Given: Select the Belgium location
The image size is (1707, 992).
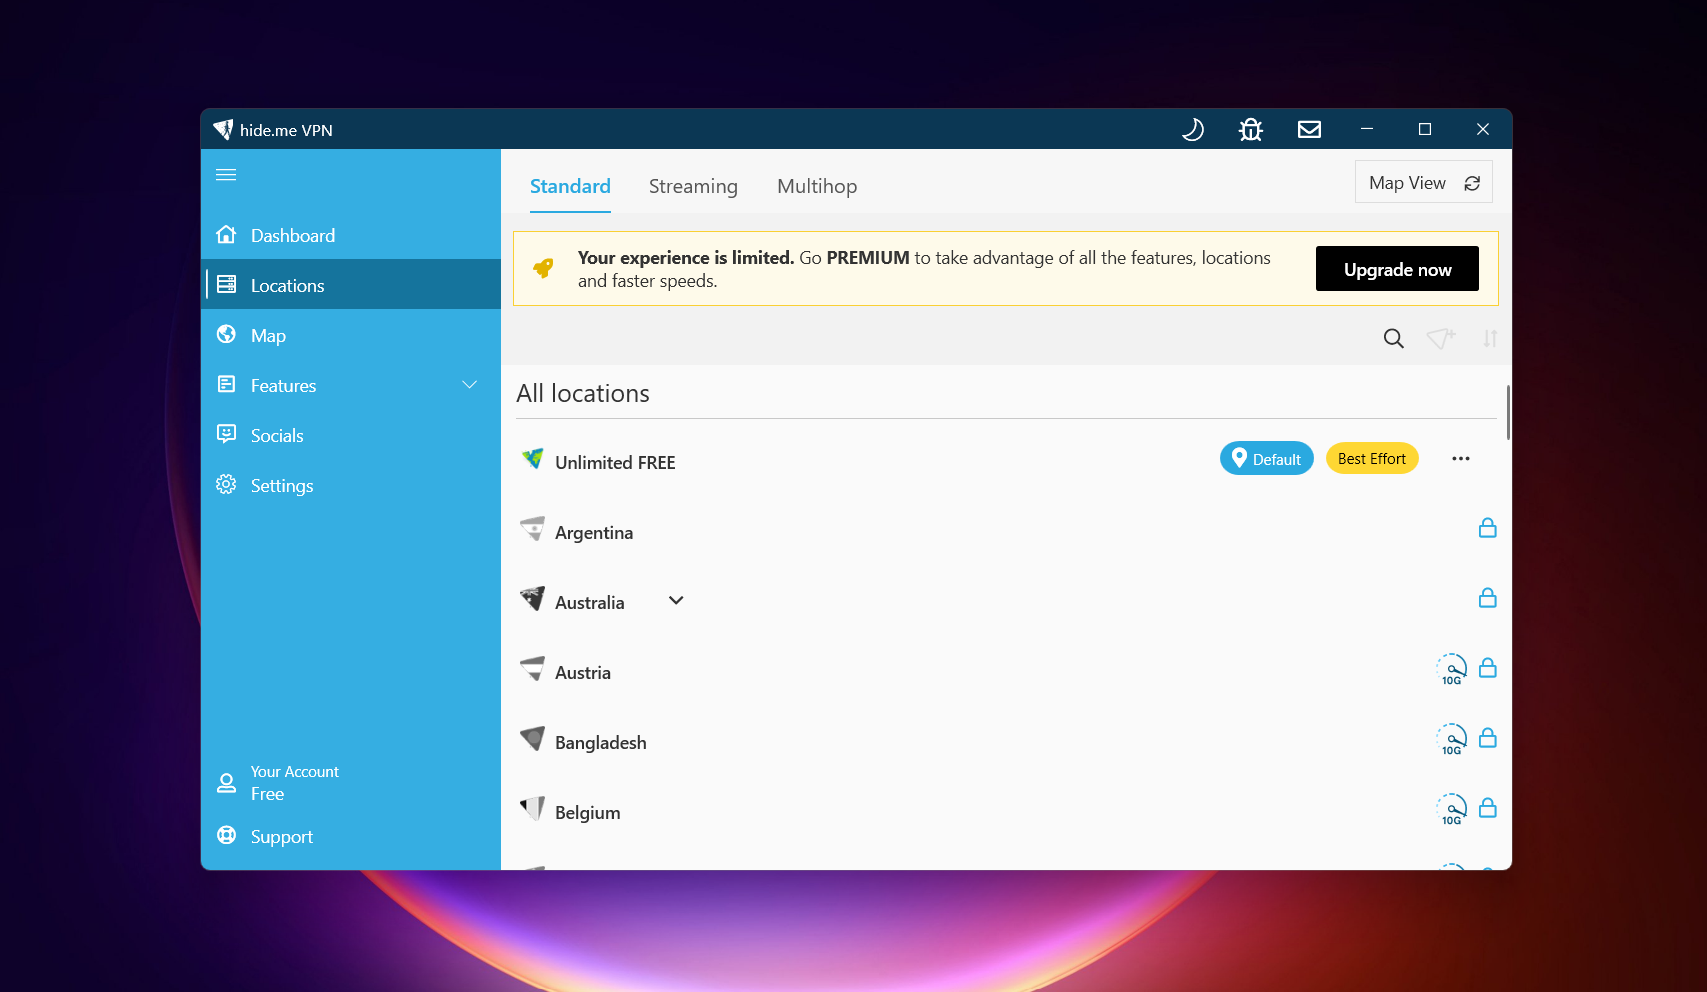Looking at the screenshot, I should point(1006,811).
